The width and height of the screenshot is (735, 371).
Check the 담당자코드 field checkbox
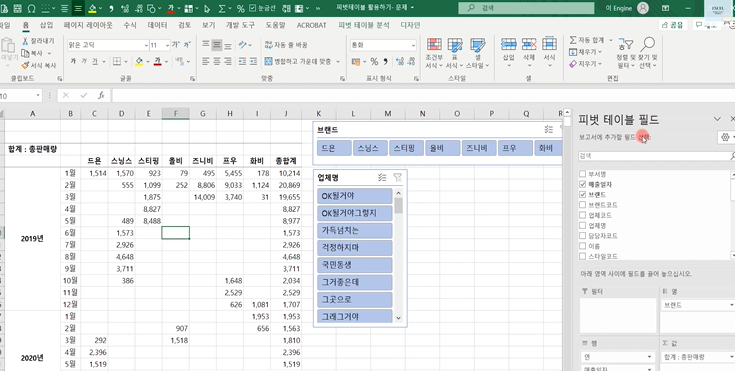(x=583, y=236)
